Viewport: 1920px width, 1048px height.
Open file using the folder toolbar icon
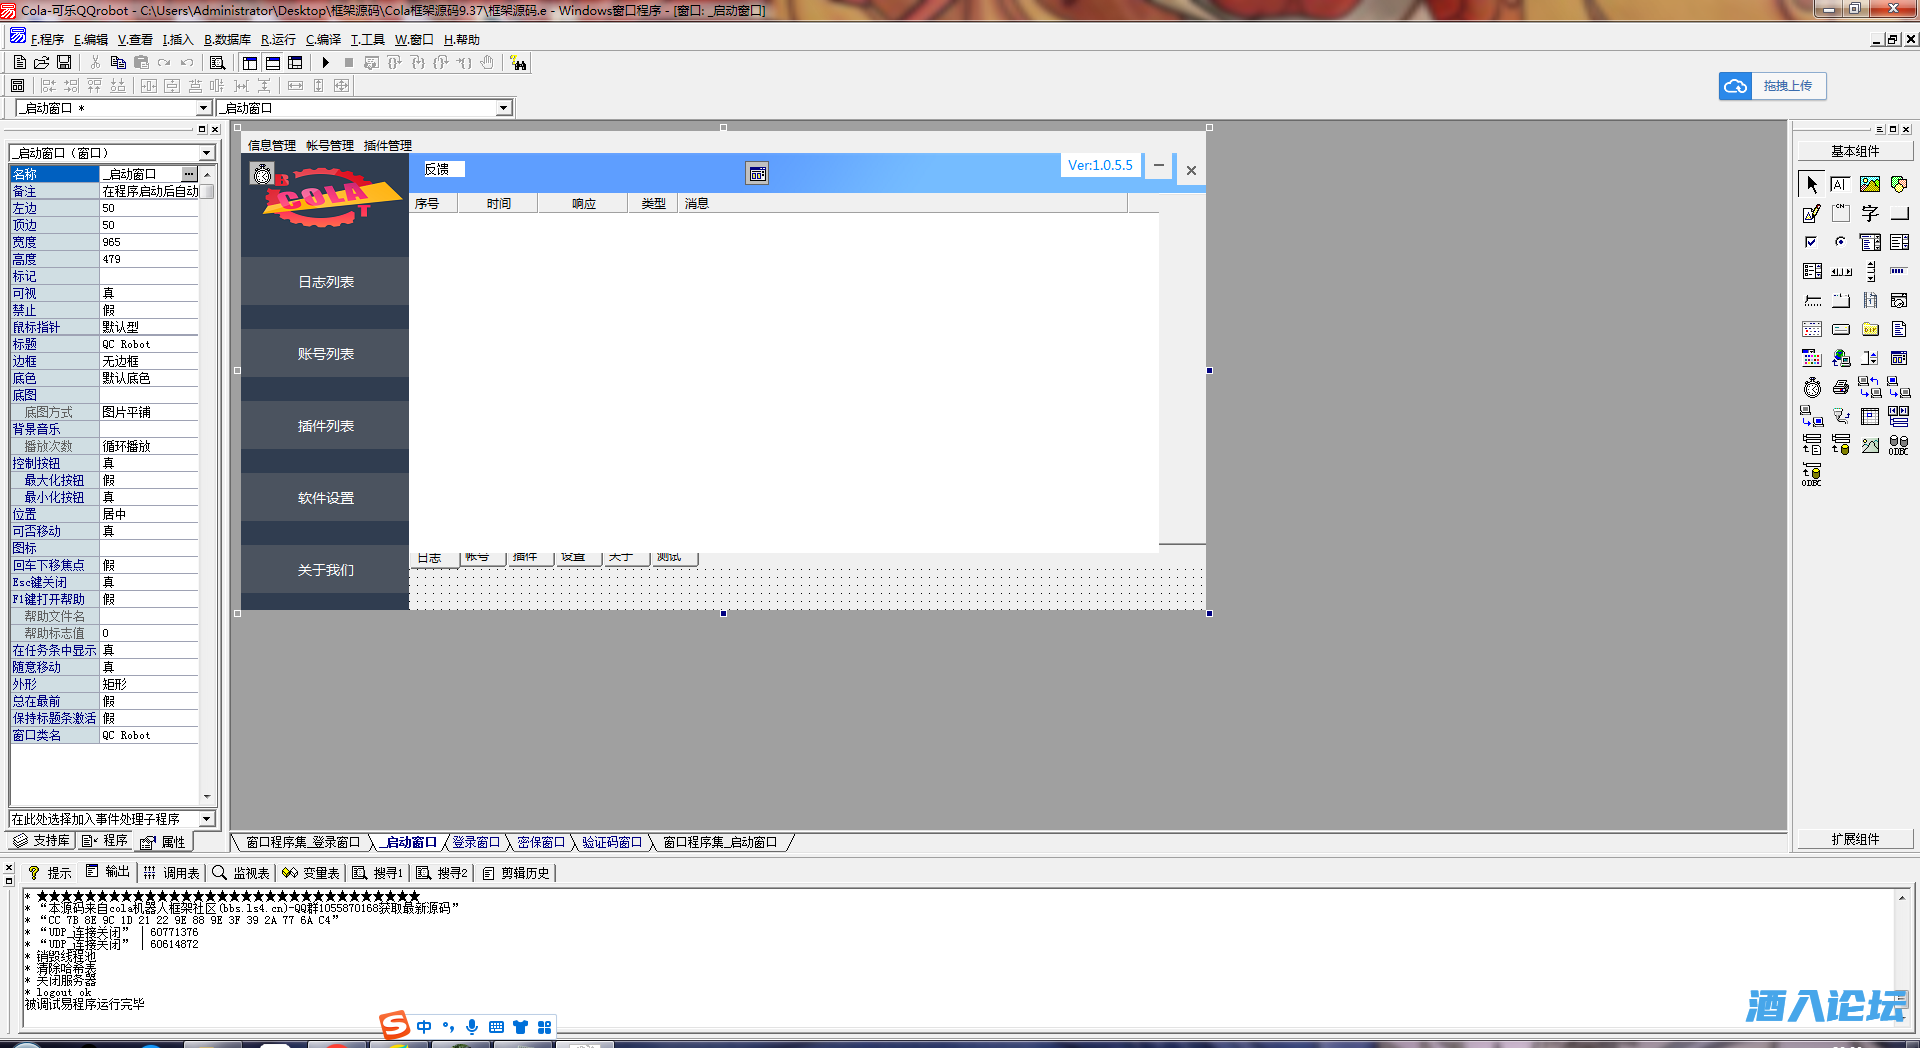pyautogui.click(x=42, y=63)
